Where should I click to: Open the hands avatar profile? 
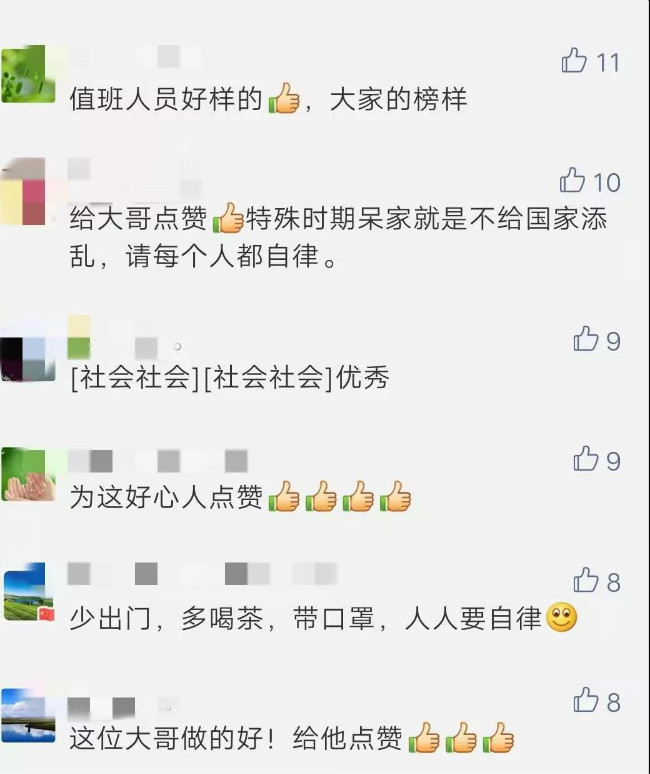point(29,474)
